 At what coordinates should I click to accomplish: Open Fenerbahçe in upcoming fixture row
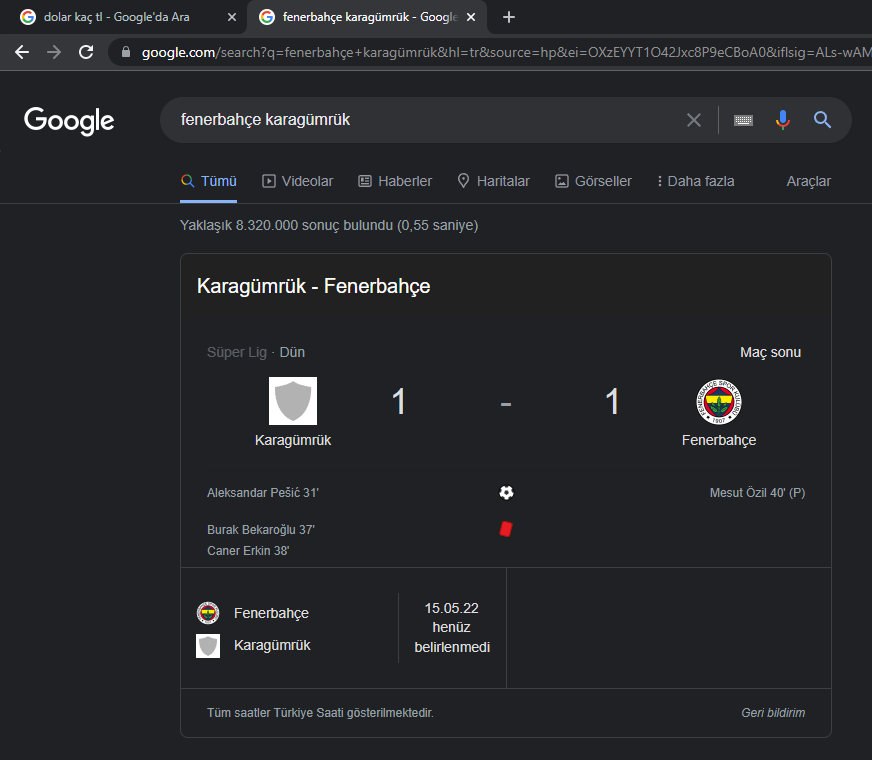[x=271, y=613]
